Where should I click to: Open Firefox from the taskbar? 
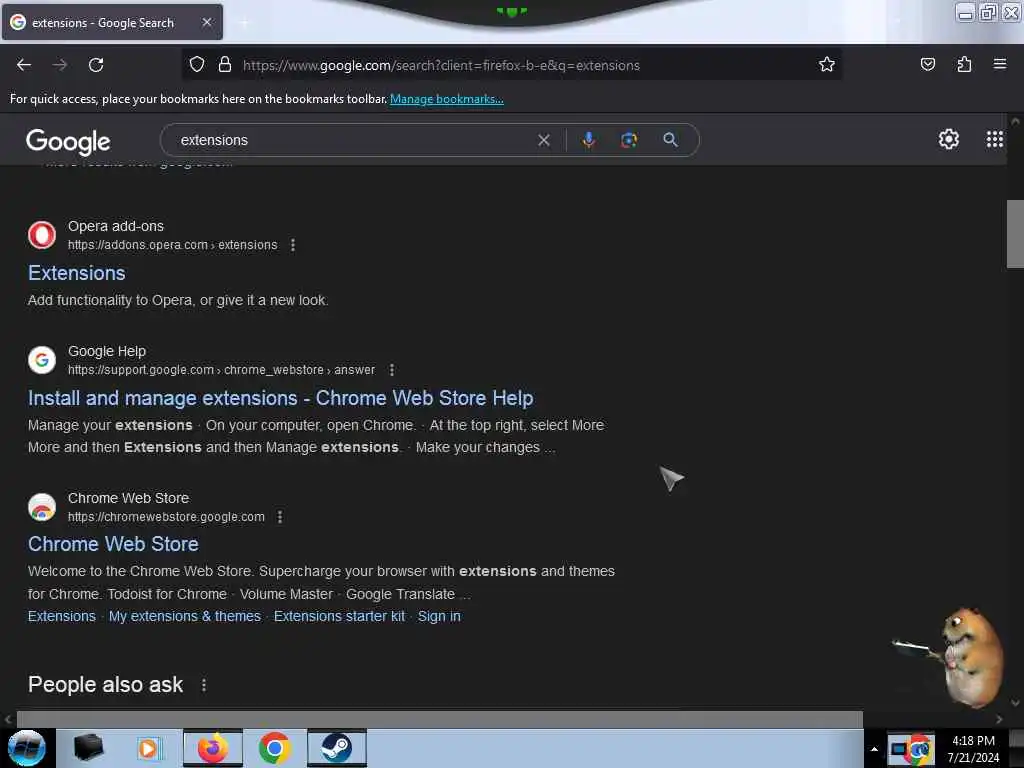[x=213, y=748]
